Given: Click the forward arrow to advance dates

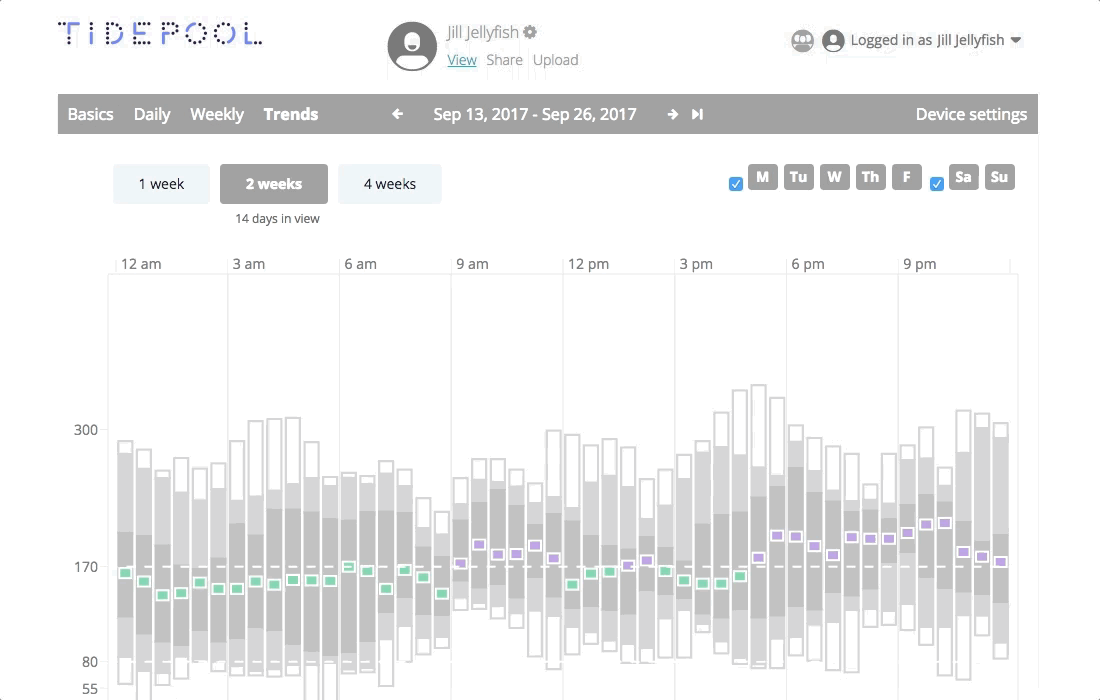Looking at the screenshot, I should [673, 114].
